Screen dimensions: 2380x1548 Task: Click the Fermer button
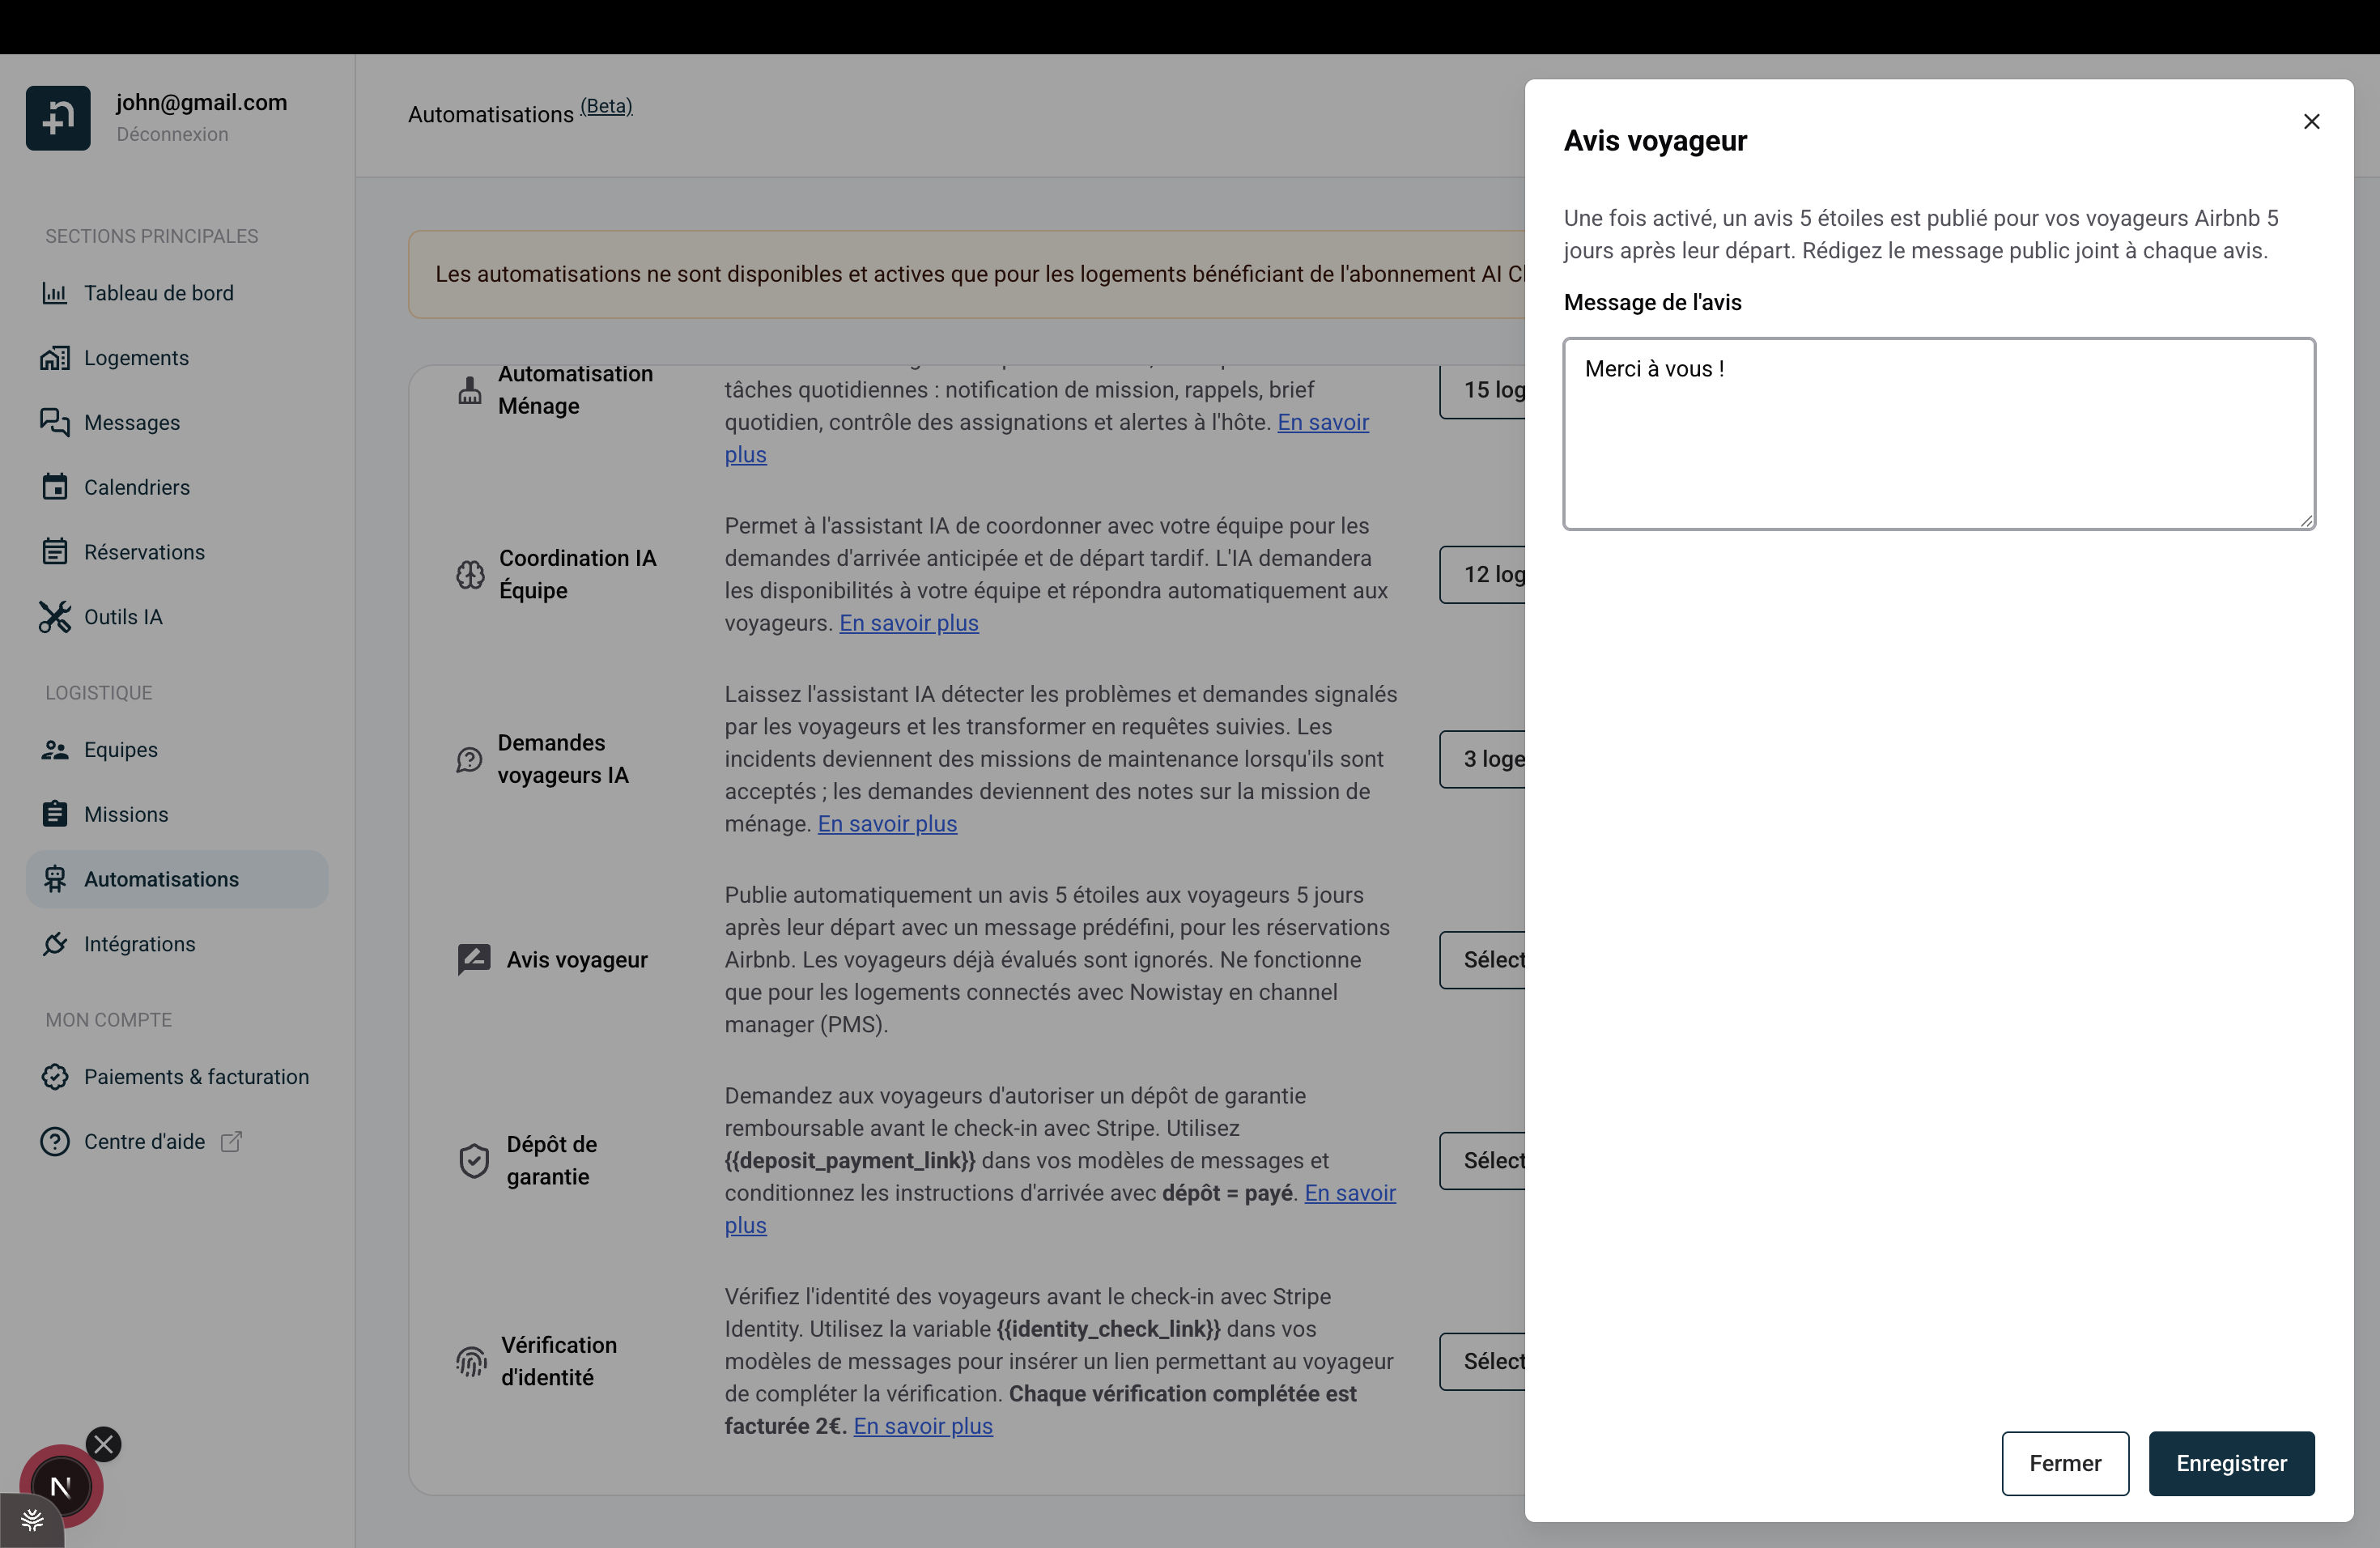point(2065,1463)
